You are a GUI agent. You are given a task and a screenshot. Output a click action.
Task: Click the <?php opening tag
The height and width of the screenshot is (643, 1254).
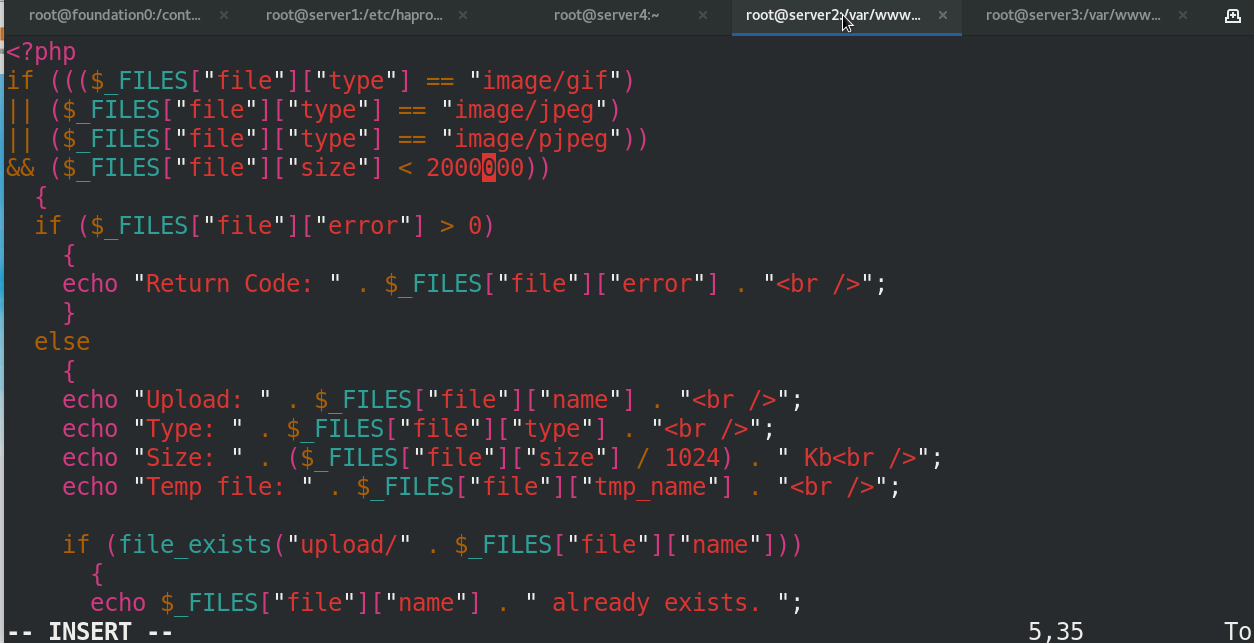(41, 52)
